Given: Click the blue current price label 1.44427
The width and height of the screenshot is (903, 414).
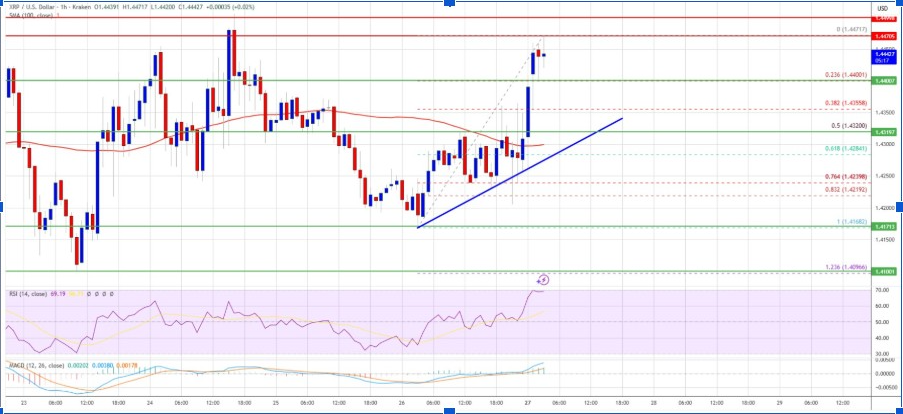Looking at the screenshot, I should click(885, 56).
